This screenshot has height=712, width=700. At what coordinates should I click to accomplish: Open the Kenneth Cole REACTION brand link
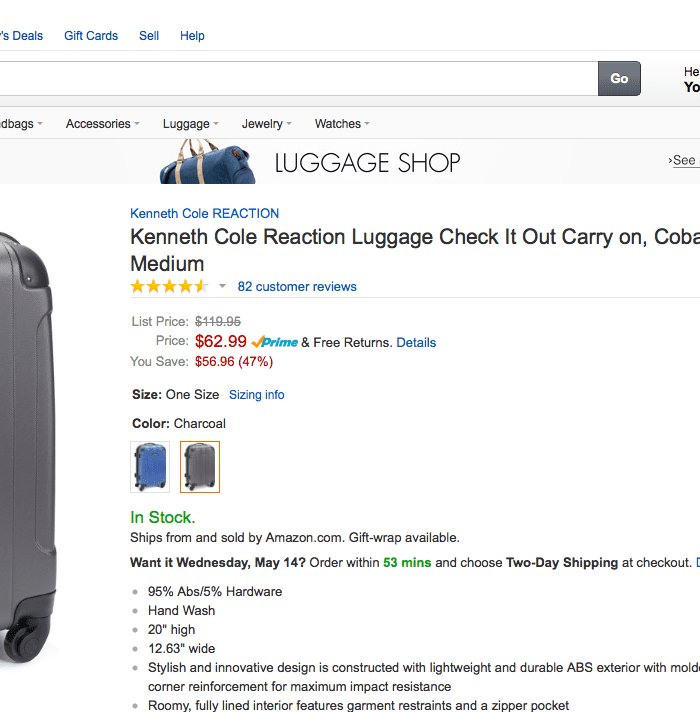pos(204,213)
